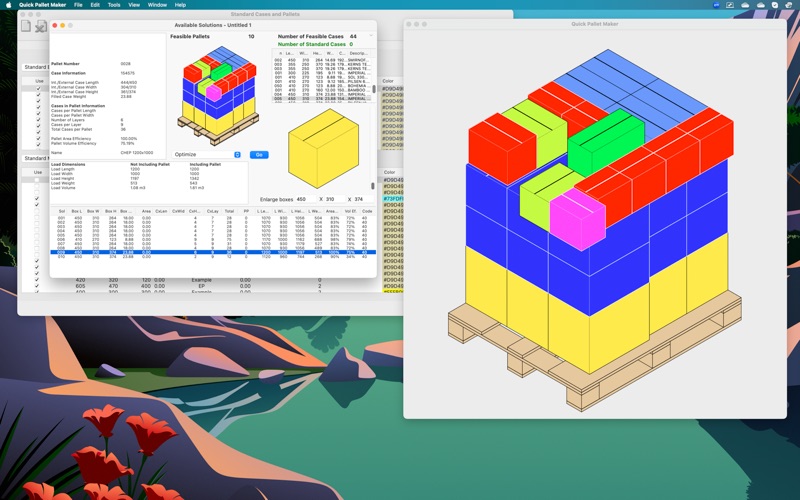Open the Help menu
The image size is (800, 500).
coord(180,5)
